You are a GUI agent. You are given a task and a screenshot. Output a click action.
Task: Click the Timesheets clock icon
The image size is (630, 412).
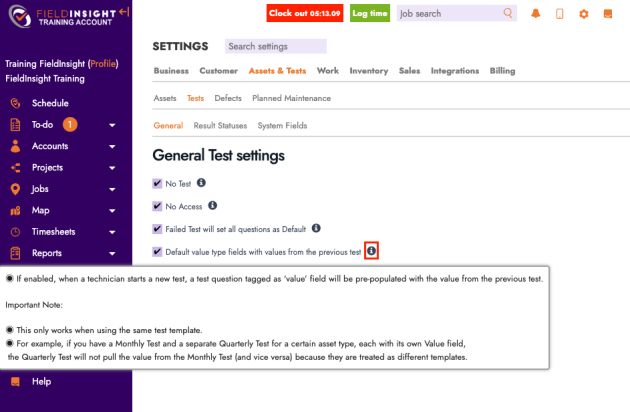(x=15, y=232)
